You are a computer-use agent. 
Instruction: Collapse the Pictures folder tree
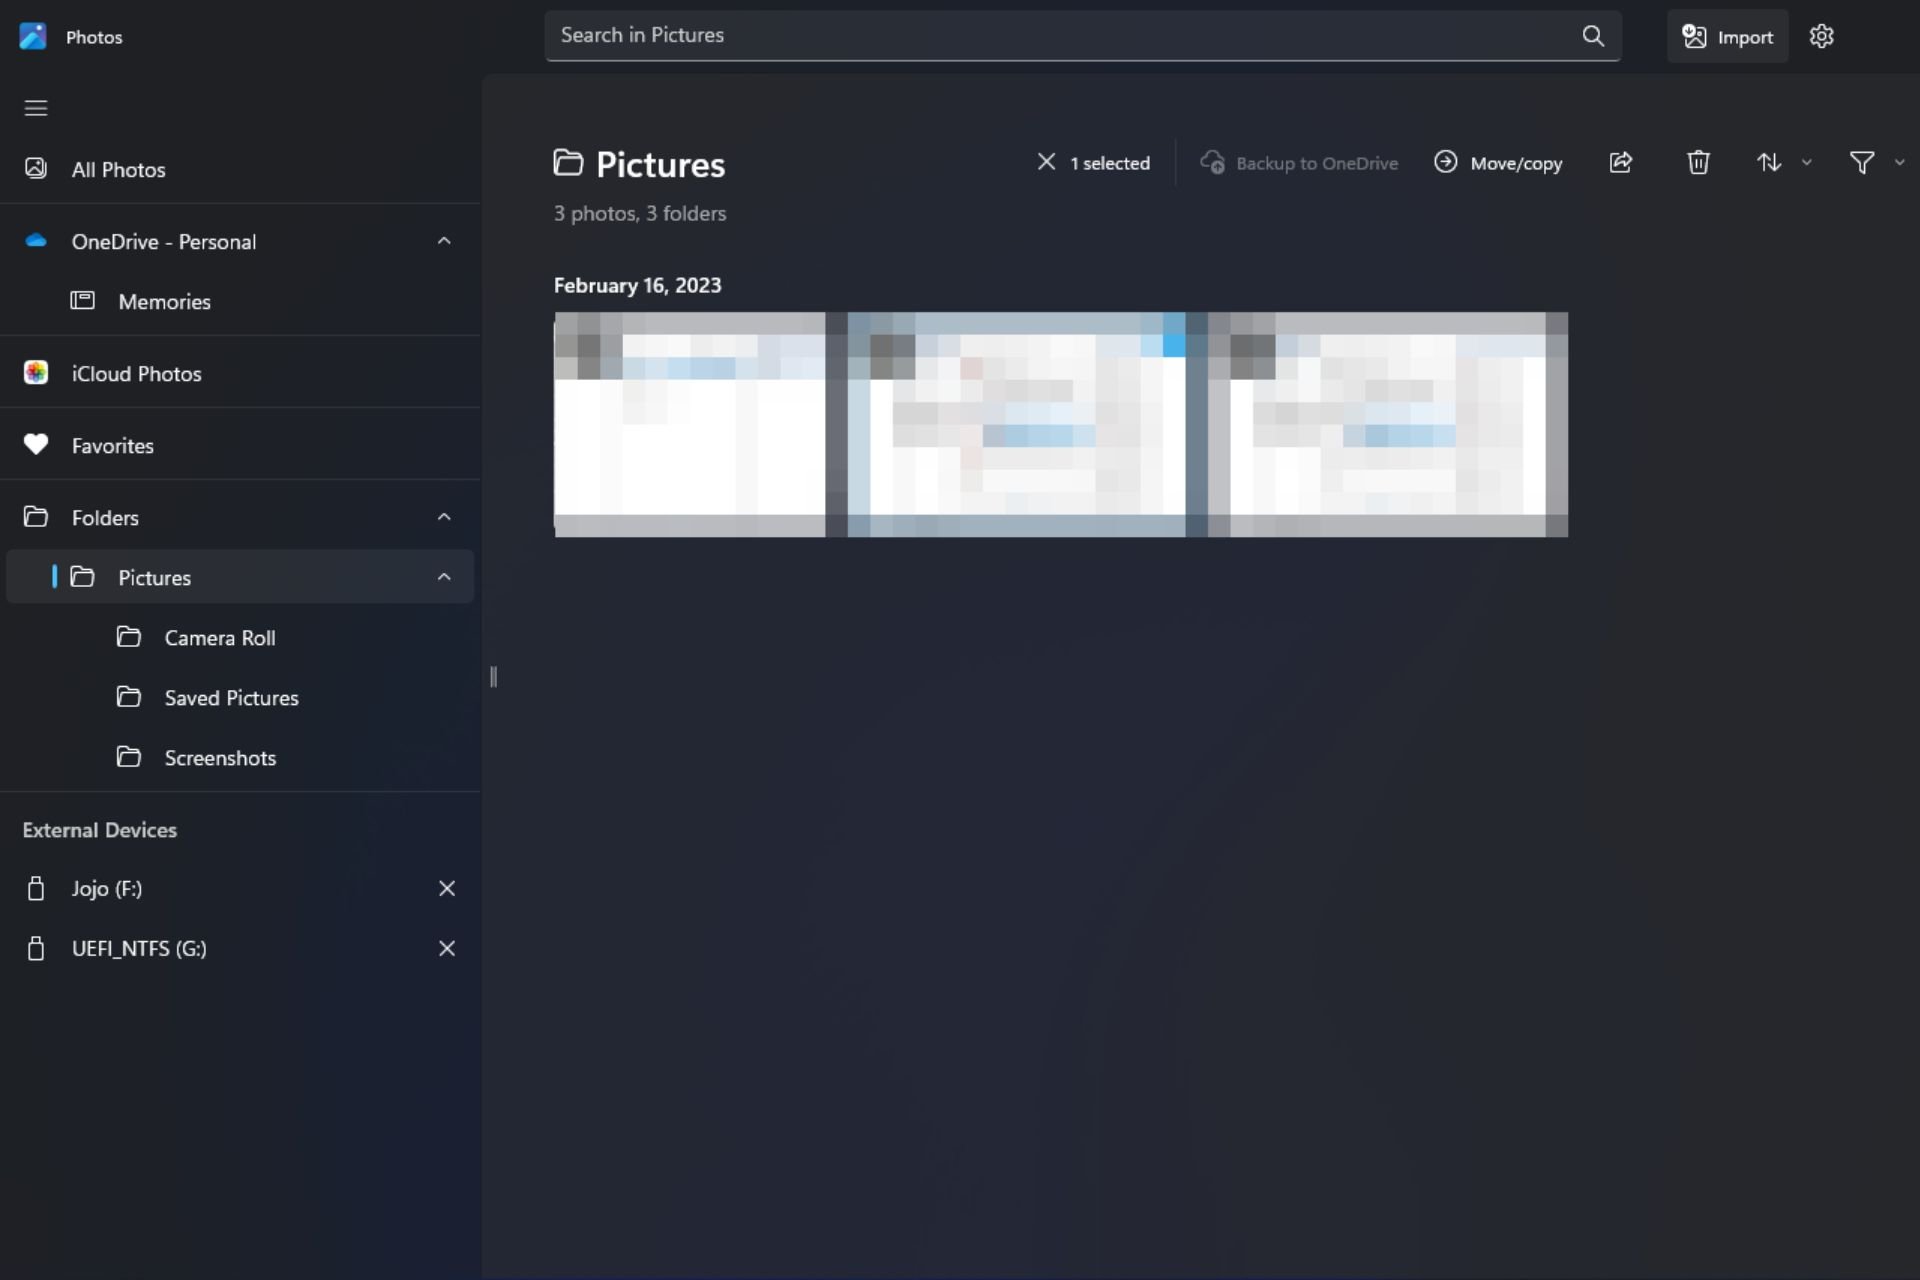point(443,576)
